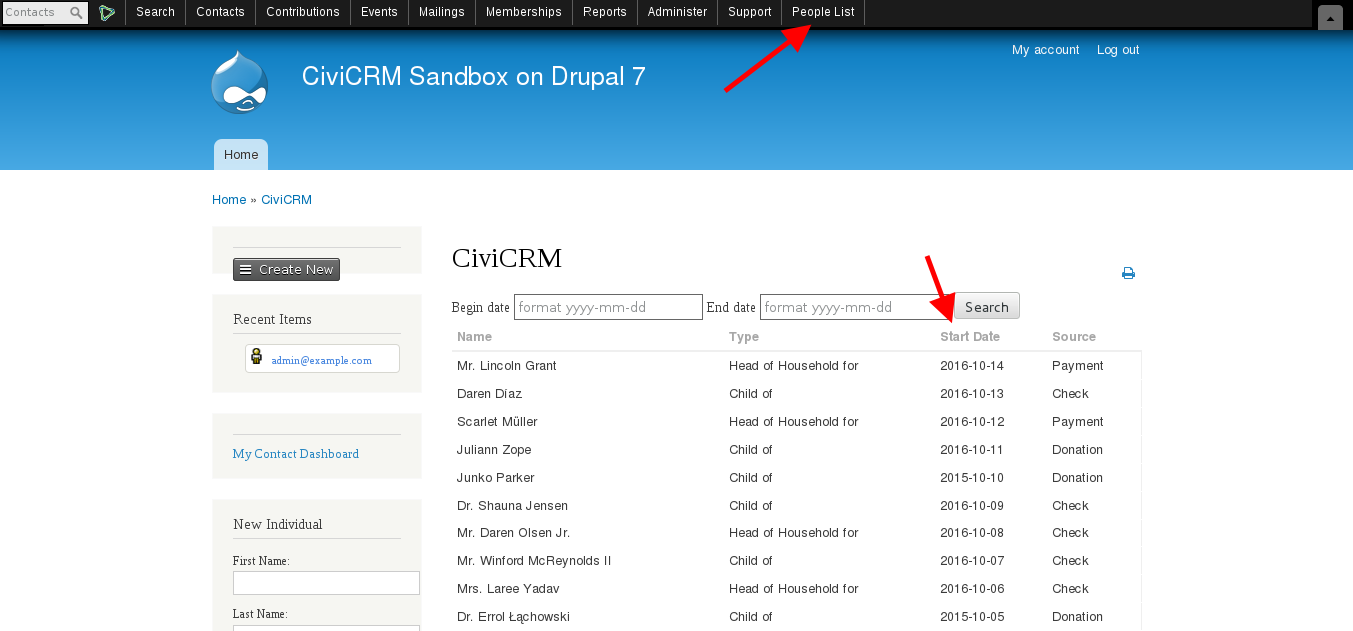Screen dimensions: 1353x631
Task: Click the date 2015-10-05
Action: [x=972, y=617]
